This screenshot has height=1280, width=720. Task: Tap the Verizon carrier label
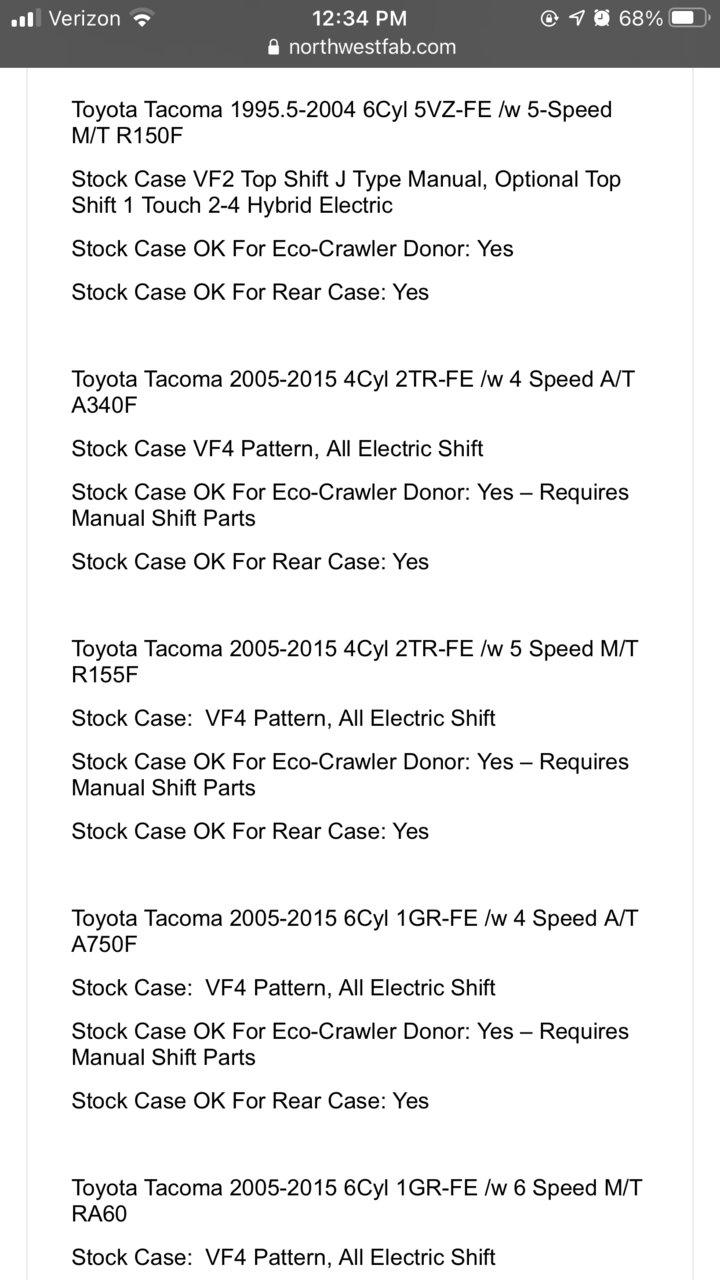pos(84,18)
